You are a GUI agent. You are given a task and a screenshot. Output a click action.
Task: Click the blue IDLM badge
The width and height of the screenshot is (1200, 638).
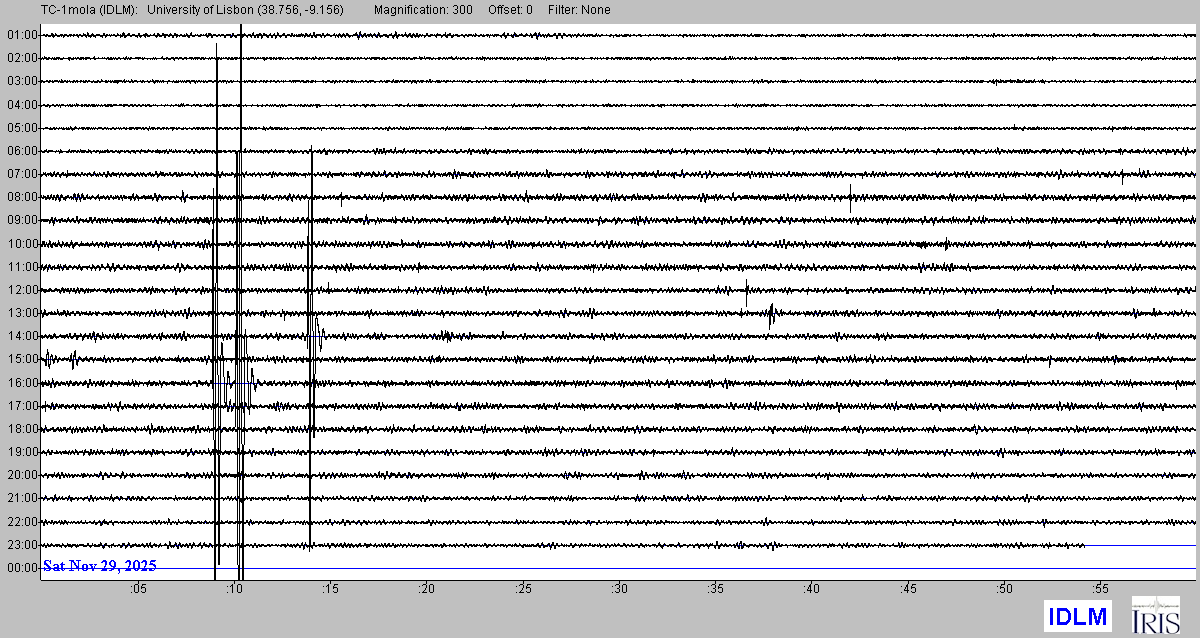[1077, 616]
